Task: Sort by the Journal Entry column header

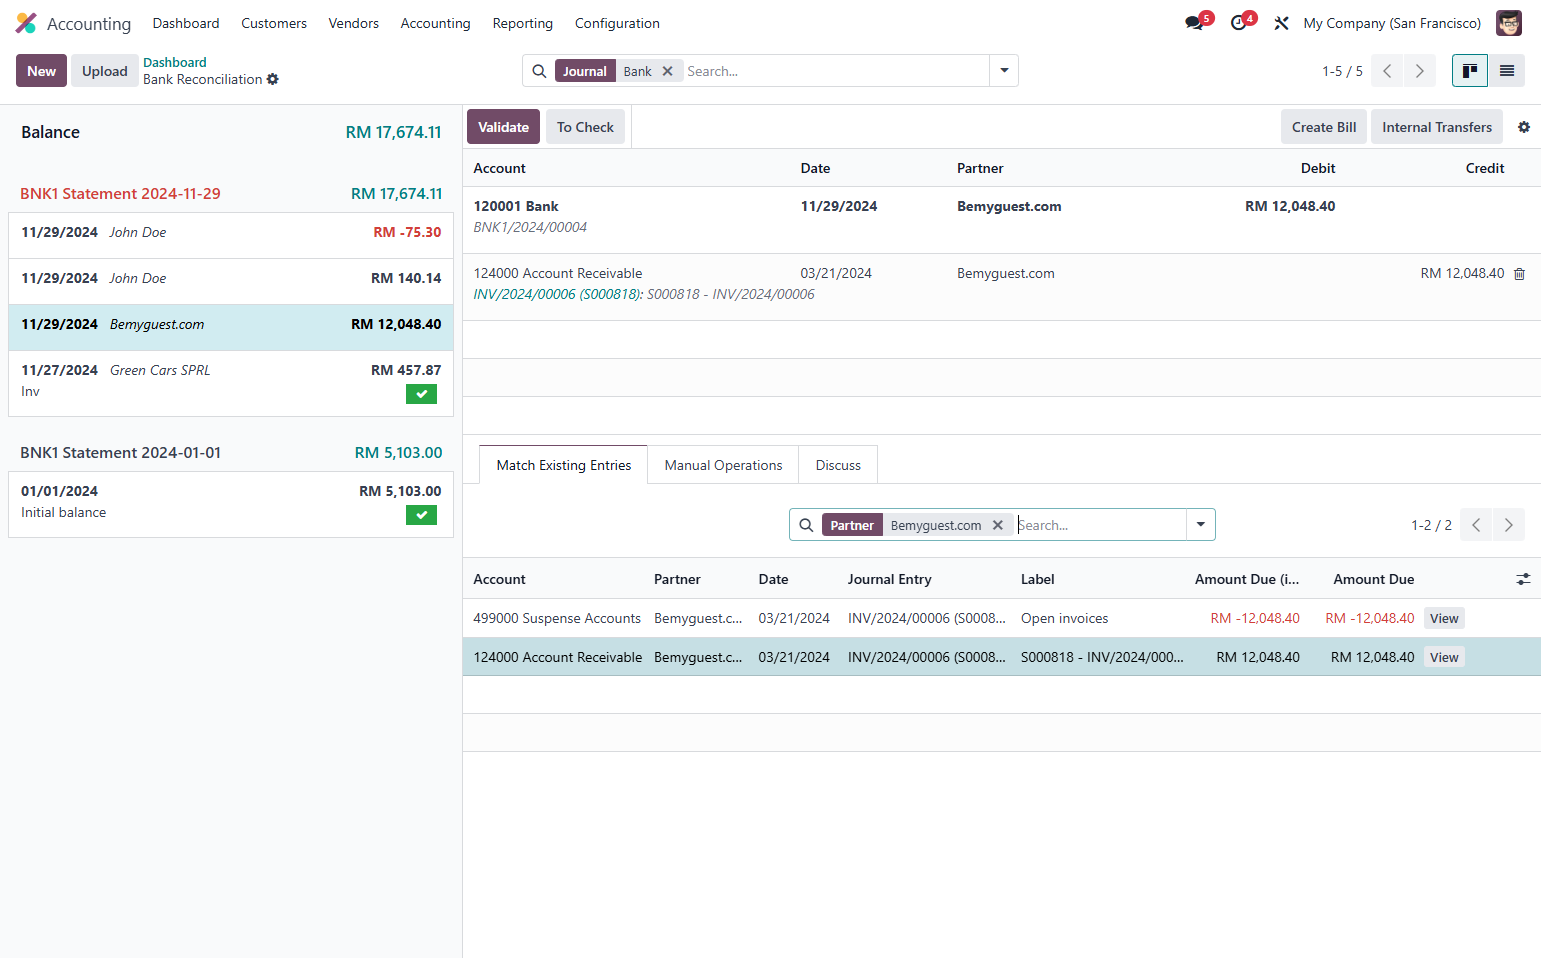Action: [x=889, y=579]
